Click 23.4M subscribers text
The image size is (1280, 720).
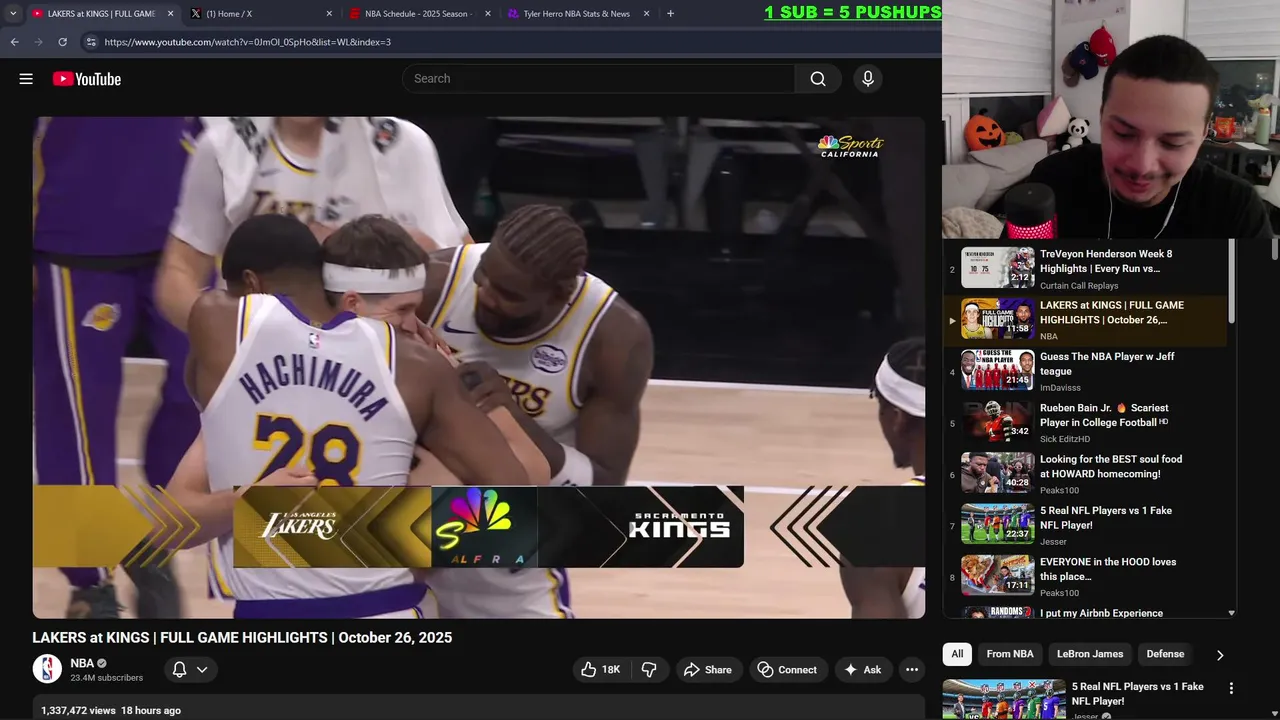point(106,678)
